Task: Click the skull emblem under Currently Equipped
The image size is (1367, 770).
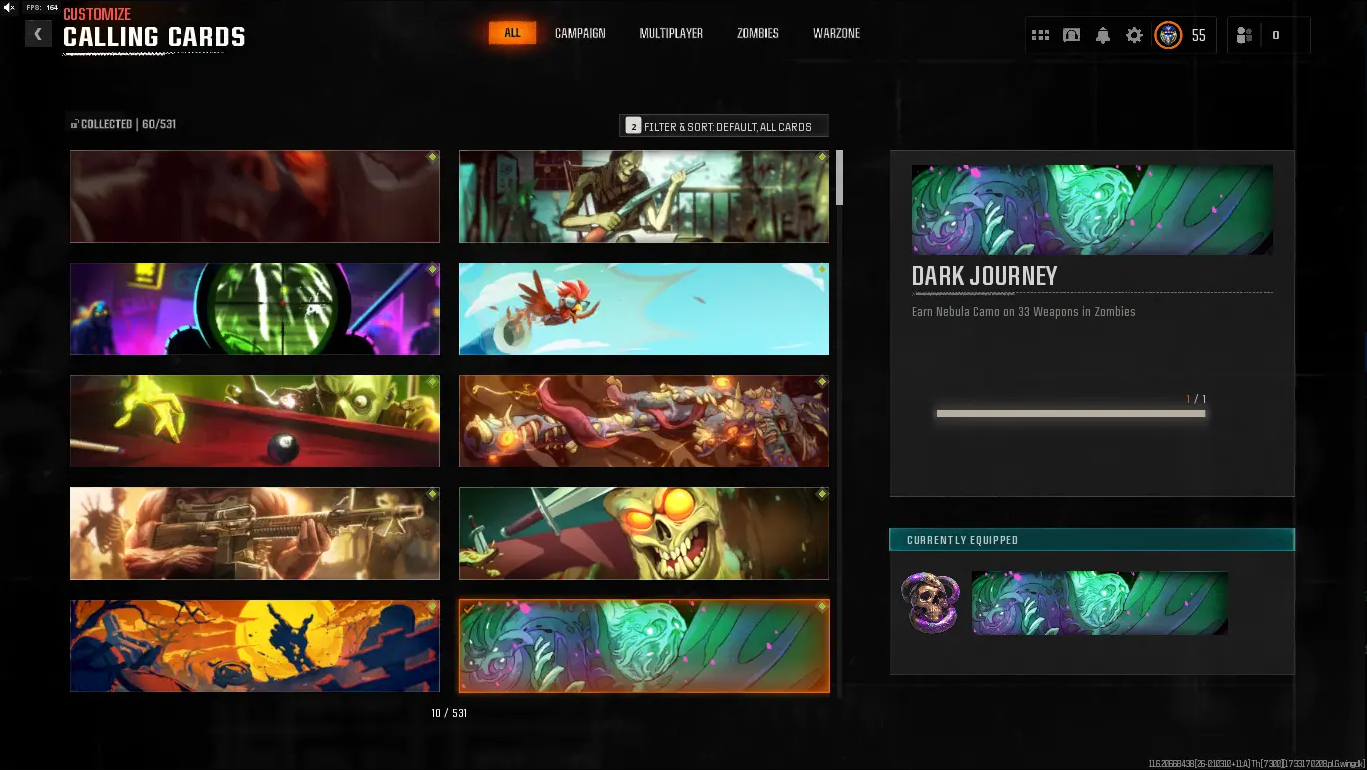Action: click(x=929, y=603)
